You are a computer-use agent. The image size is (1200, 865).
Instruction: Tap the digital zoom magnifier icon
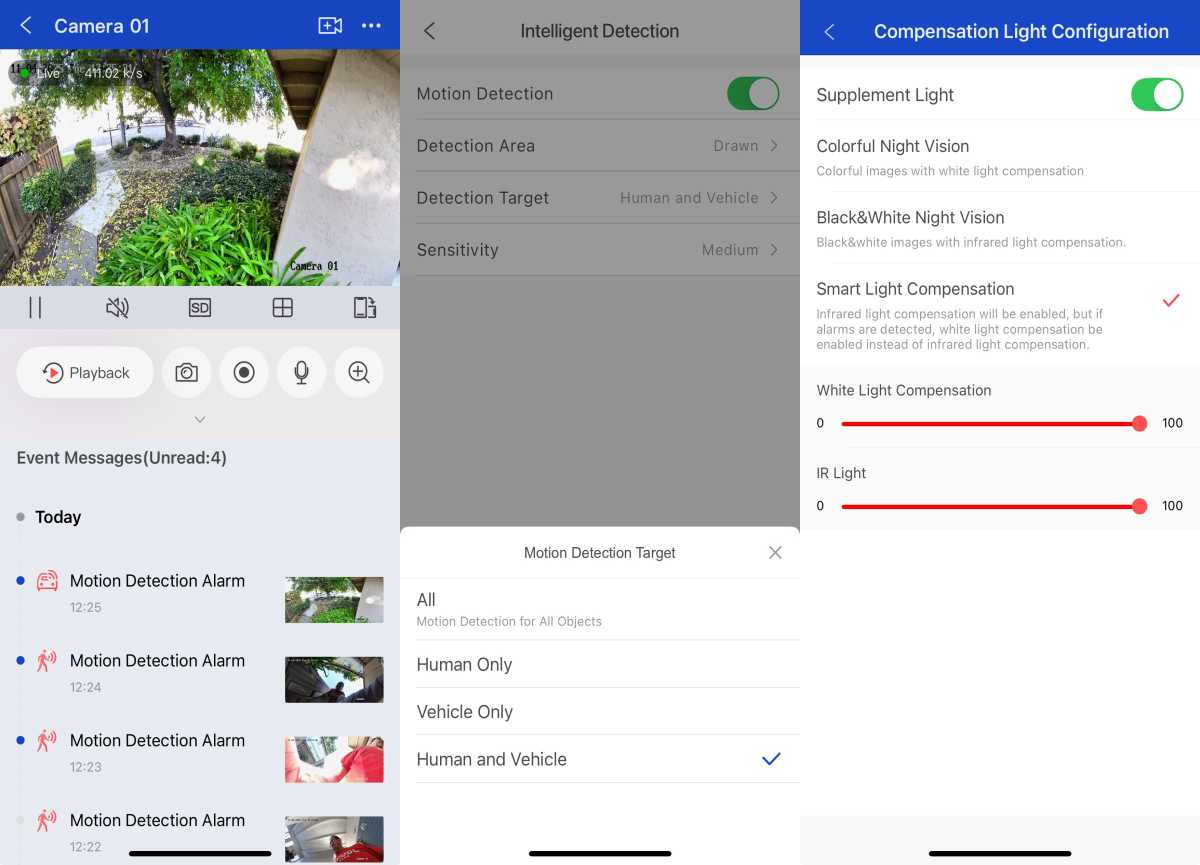point(359,373)
